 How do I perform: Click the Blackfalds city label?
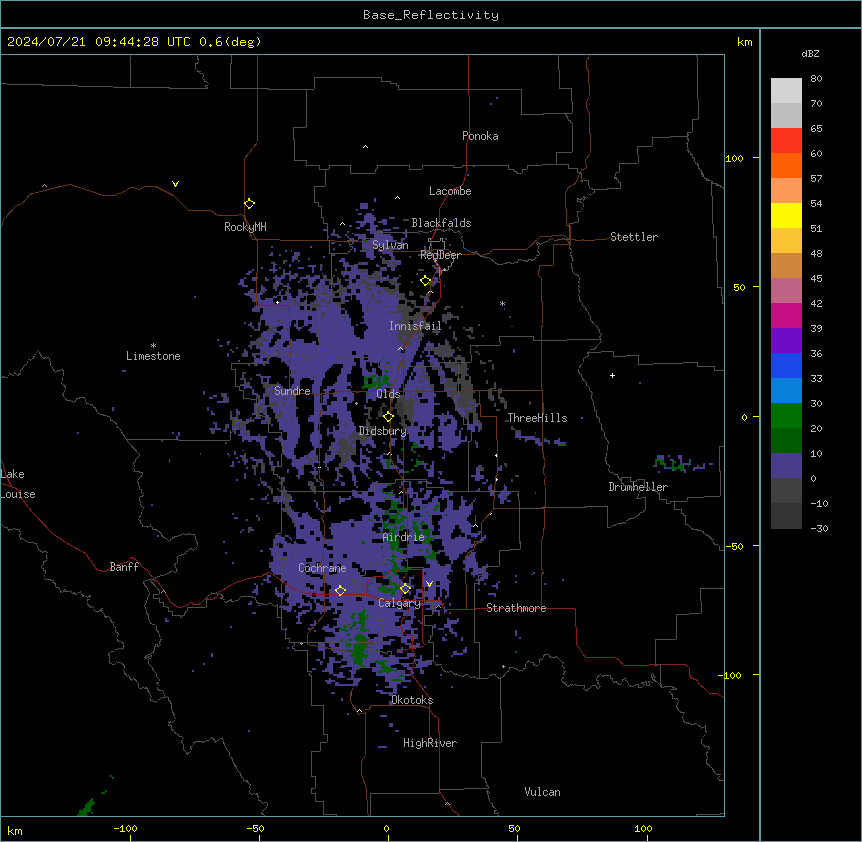tap(441, 223)
